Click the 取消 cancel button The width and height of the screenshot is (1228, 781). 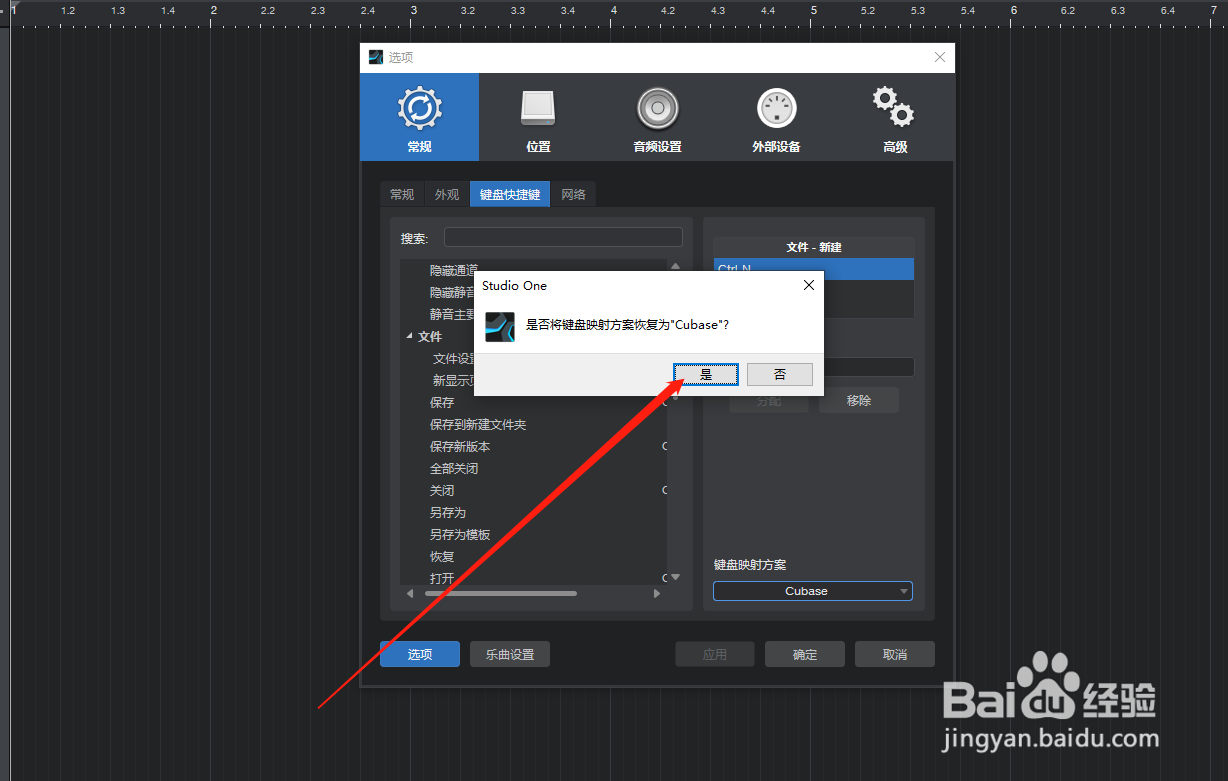point(895,654)
